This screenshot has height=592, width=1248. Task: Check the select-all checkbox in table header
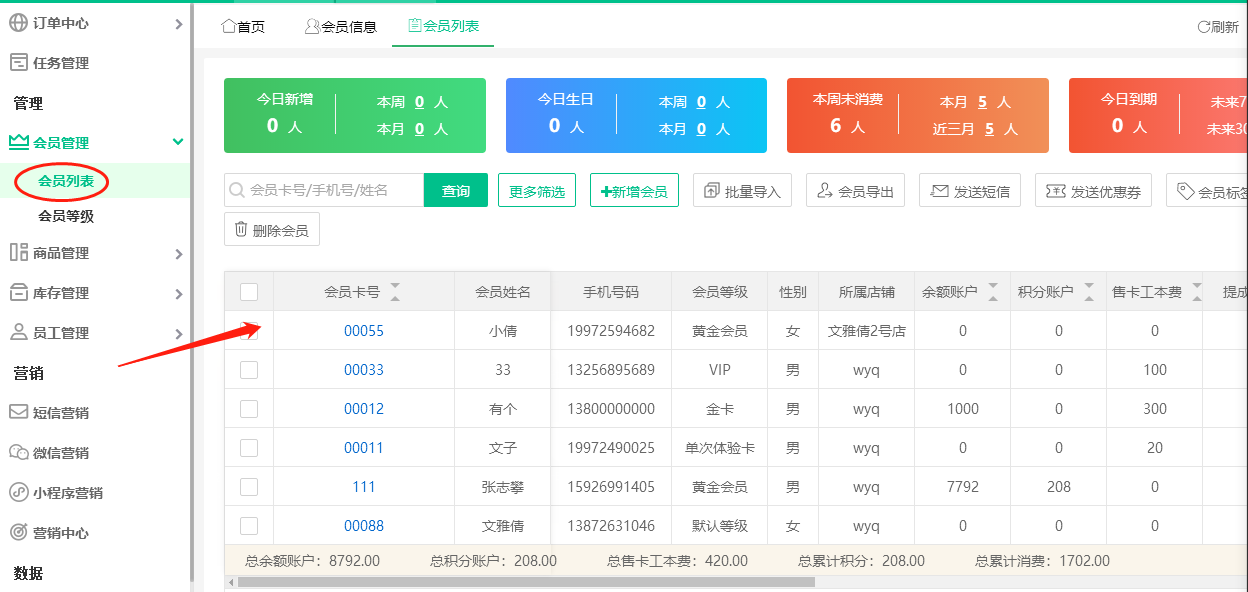(248, 291)
